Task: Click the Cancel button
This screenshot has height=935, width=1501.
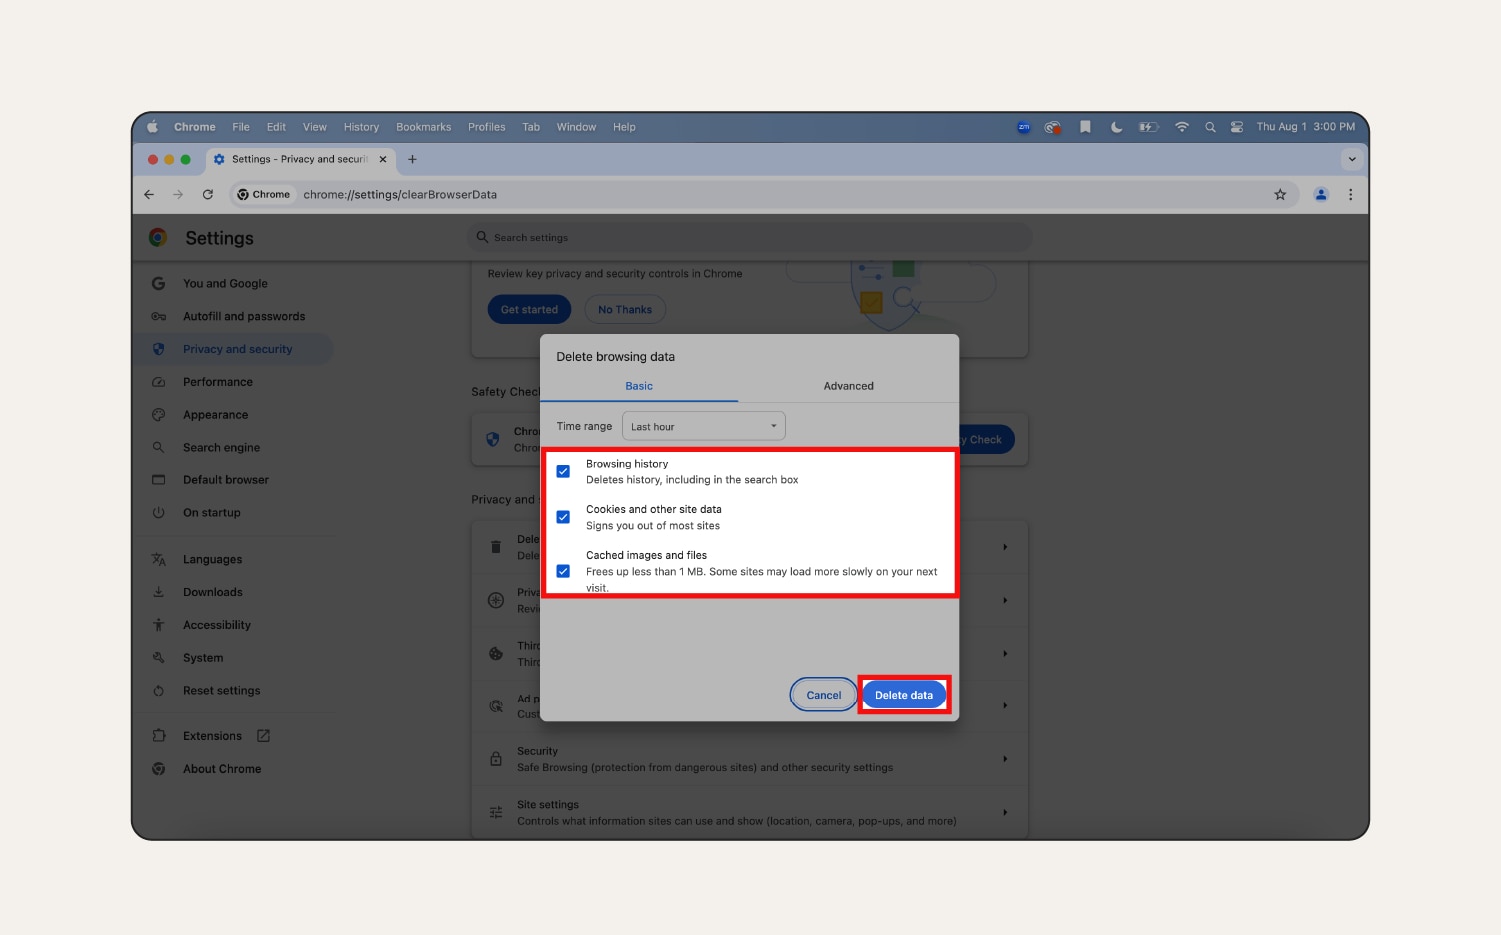Action: pyautogui.click(x=824, y=695)
